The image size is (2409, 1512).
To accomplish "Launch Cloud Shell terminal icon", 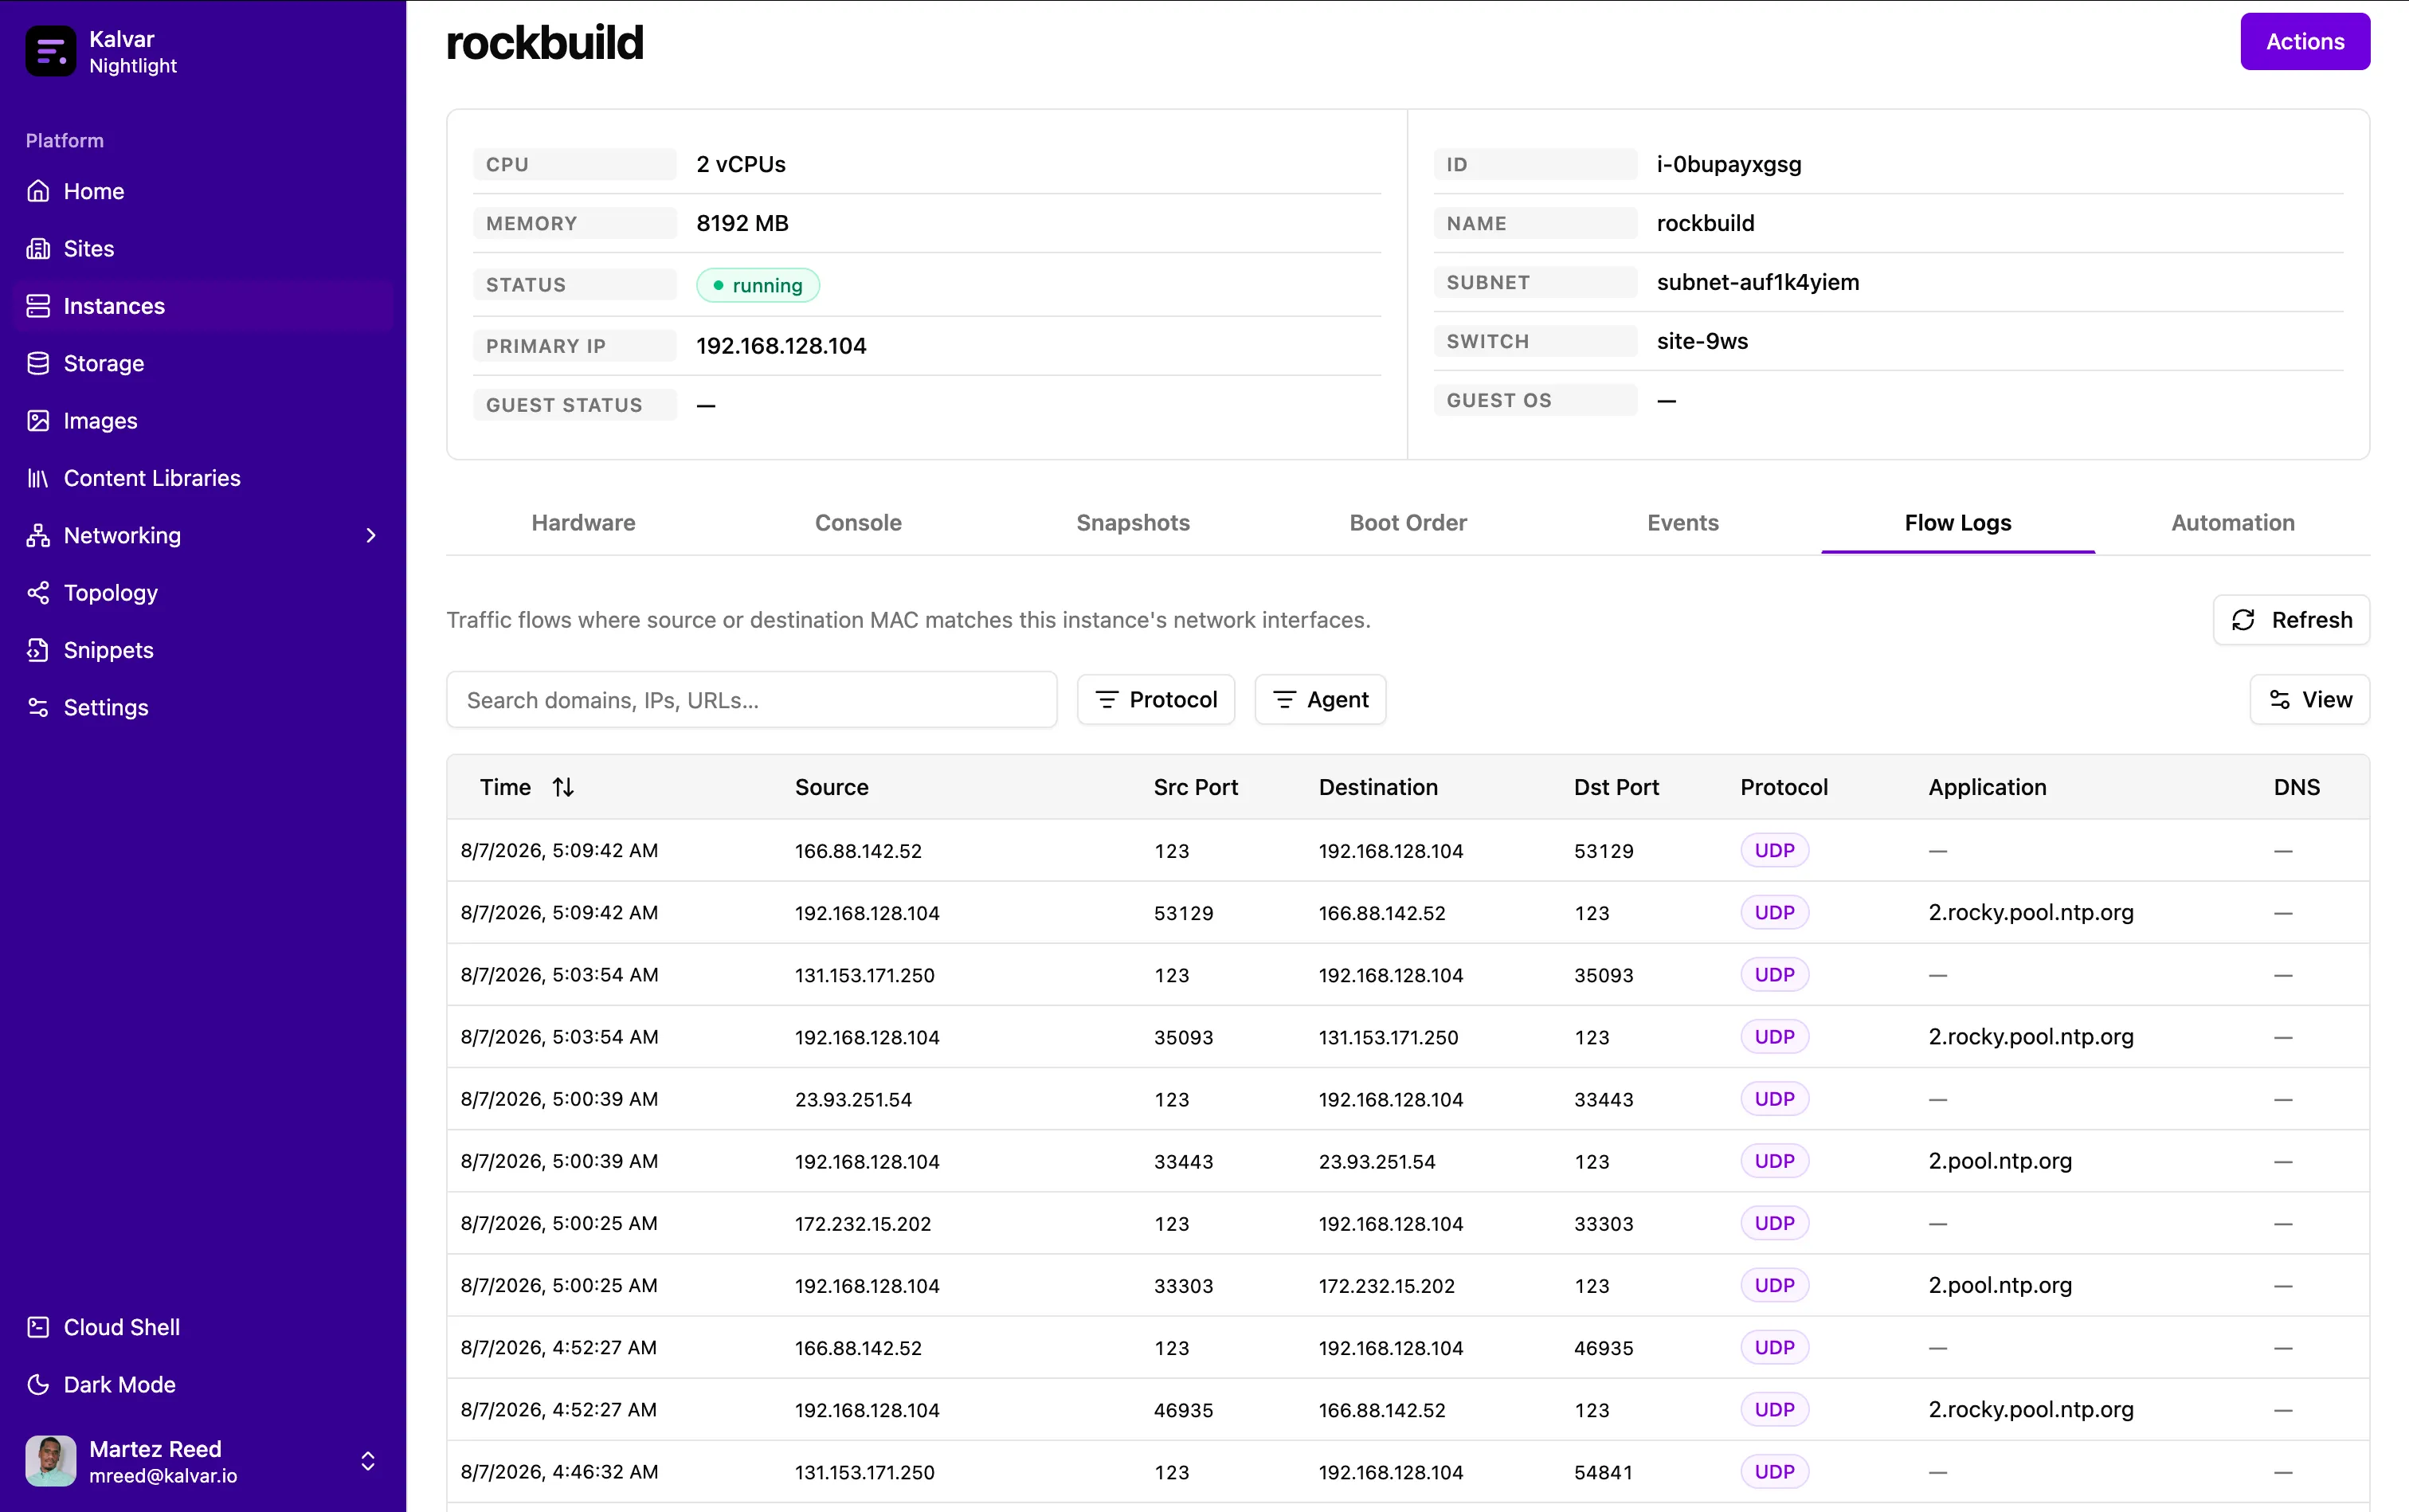I will coord(38,1327).
